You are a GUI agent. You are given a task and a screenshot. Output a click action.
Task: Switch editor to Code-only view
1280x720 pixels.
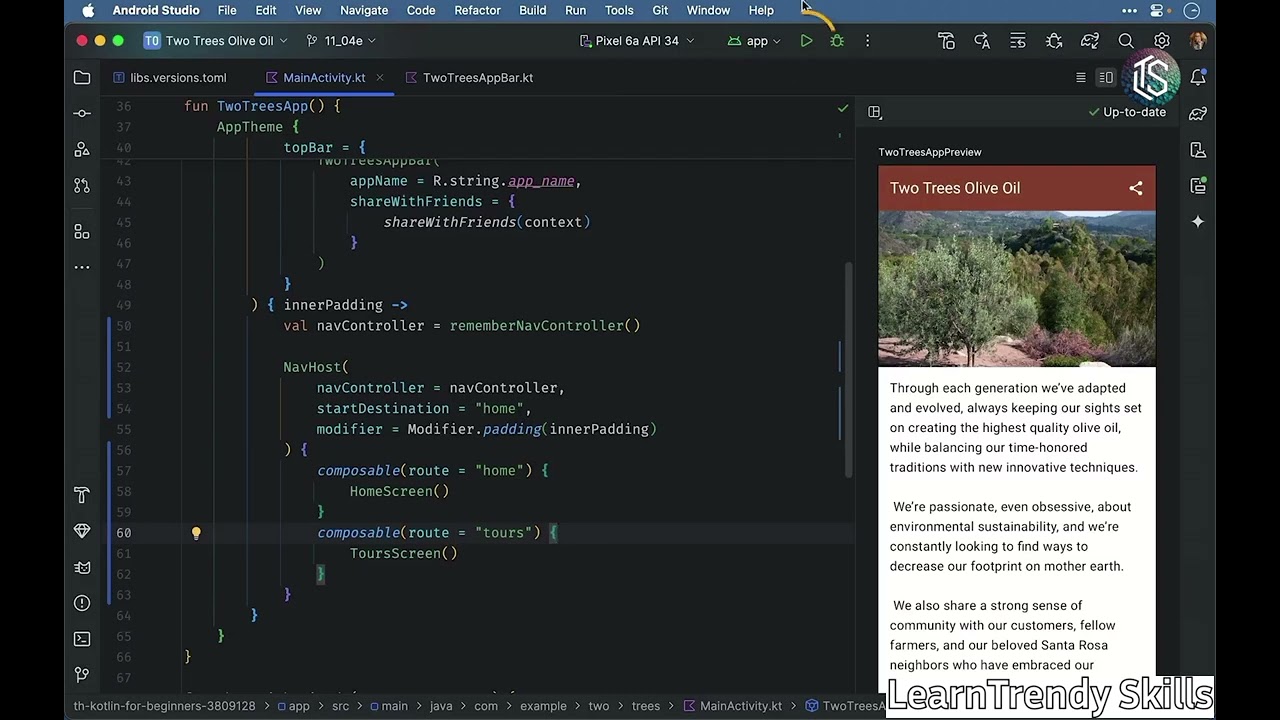(1080, 77)
